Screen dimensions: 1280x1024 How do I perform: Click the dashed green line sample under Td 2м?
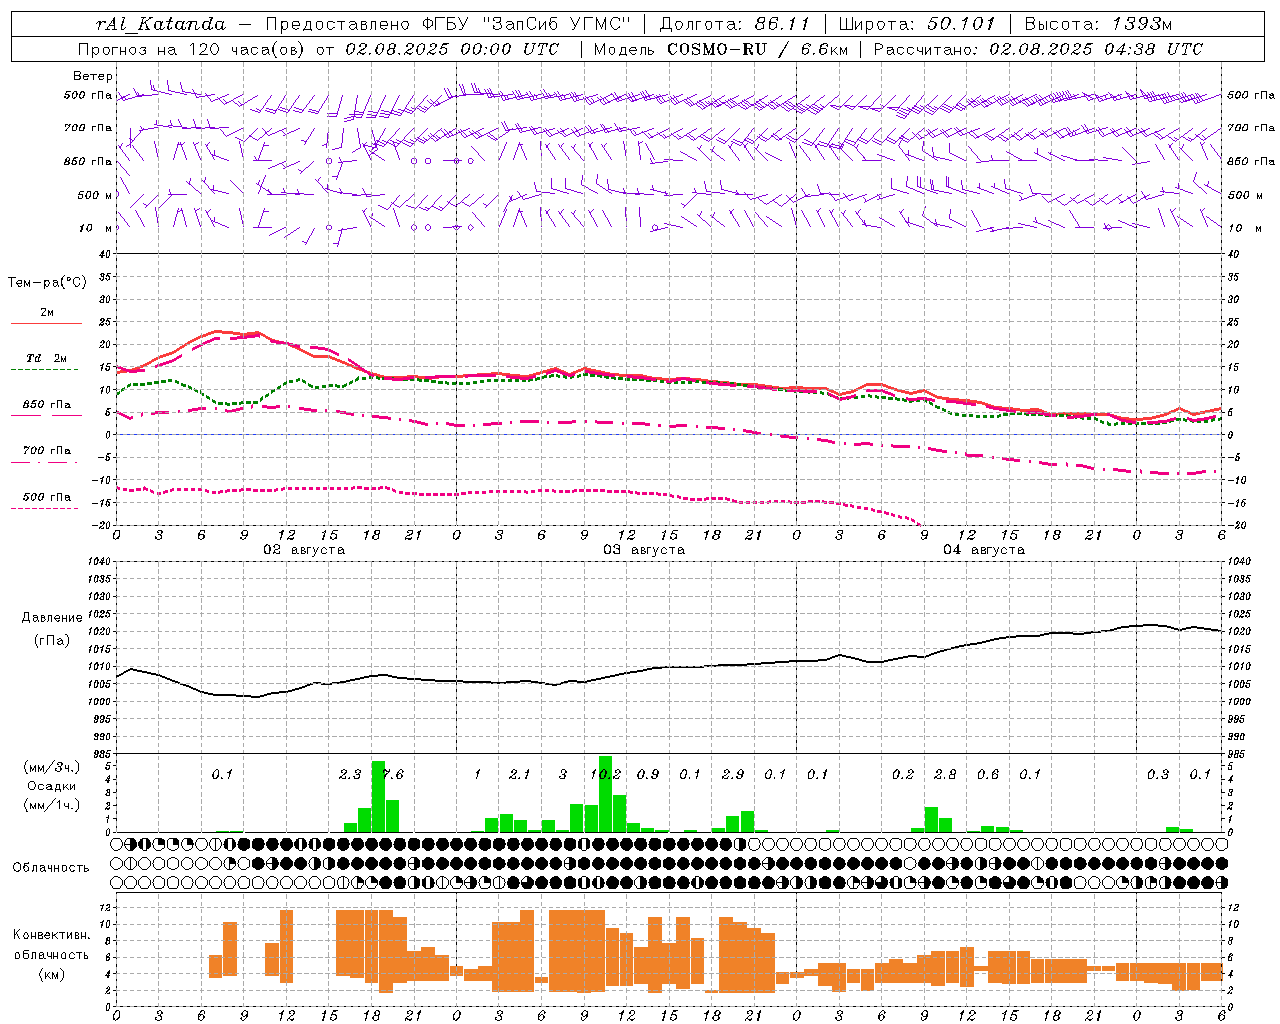coord(44,370)
